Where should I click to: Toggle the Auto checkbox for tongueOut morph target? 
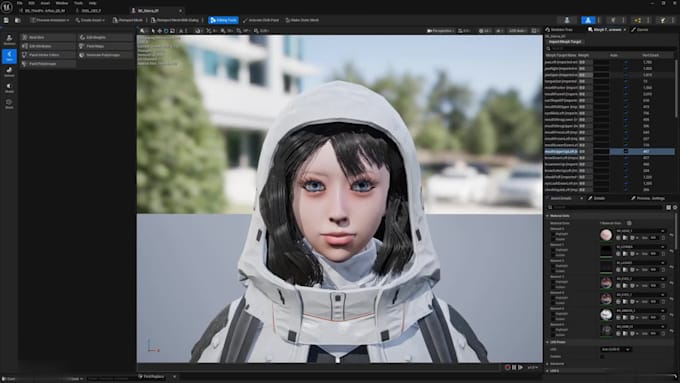click(x=626, y=81)
